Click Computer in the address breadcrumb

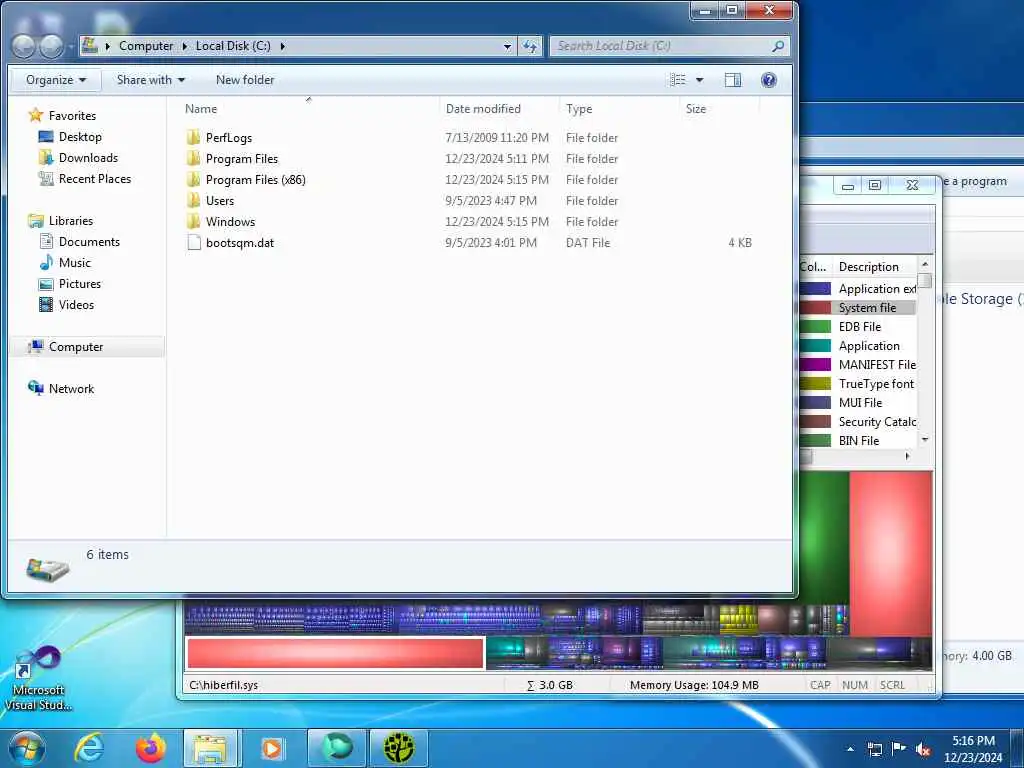pos(146,46)
